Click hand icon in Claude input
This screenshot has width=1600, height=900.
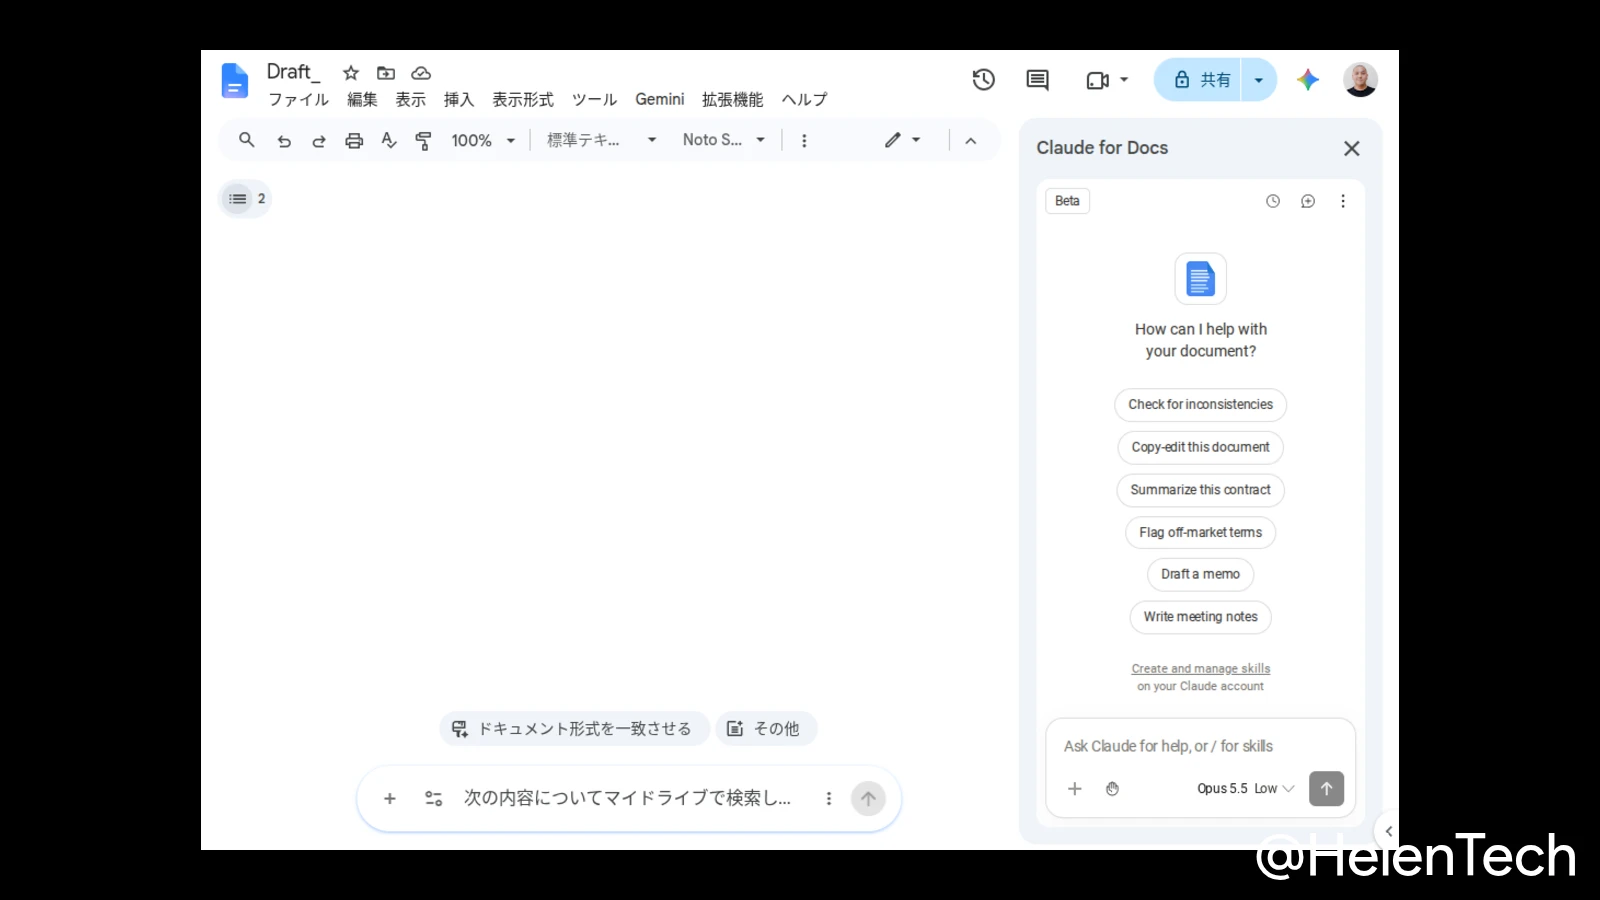pos(1112,789)
